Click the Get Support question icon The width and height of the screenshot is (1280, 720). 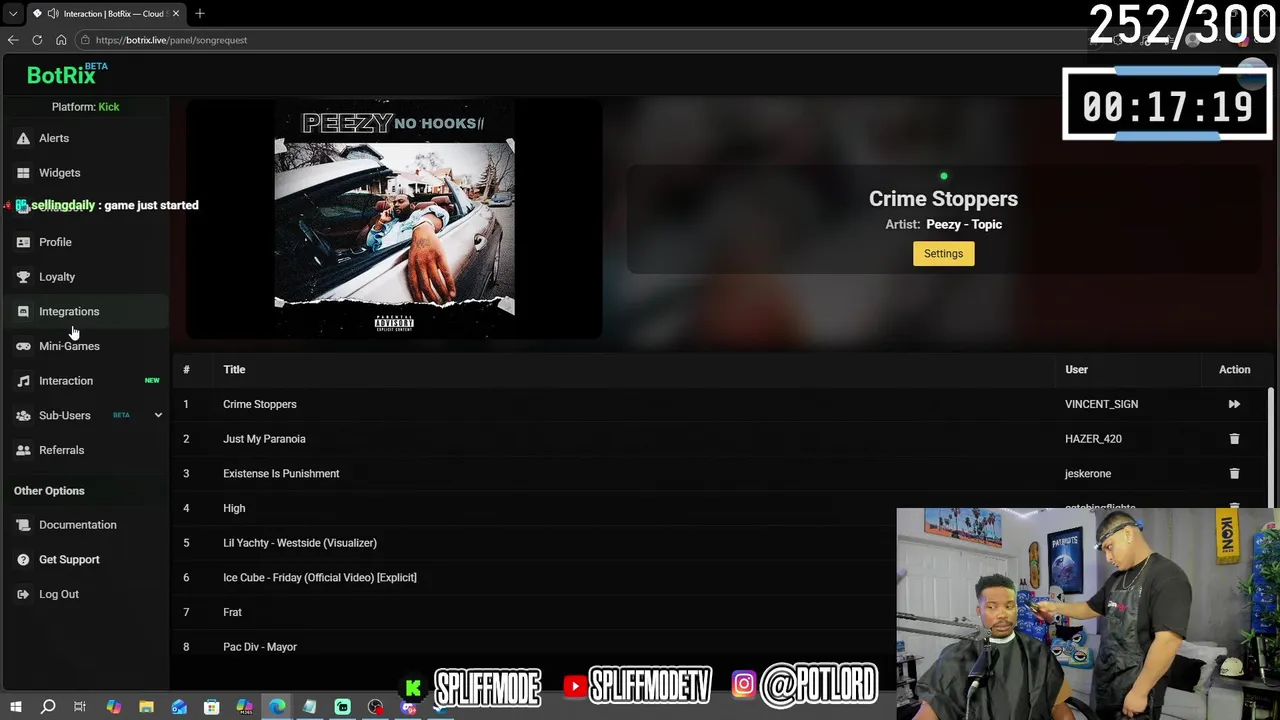pos(23,560)
